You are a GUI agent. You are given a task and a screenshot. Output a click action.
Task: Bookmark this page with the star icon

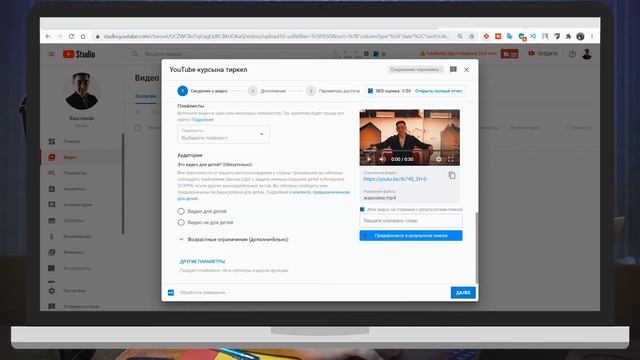[472, 36]
